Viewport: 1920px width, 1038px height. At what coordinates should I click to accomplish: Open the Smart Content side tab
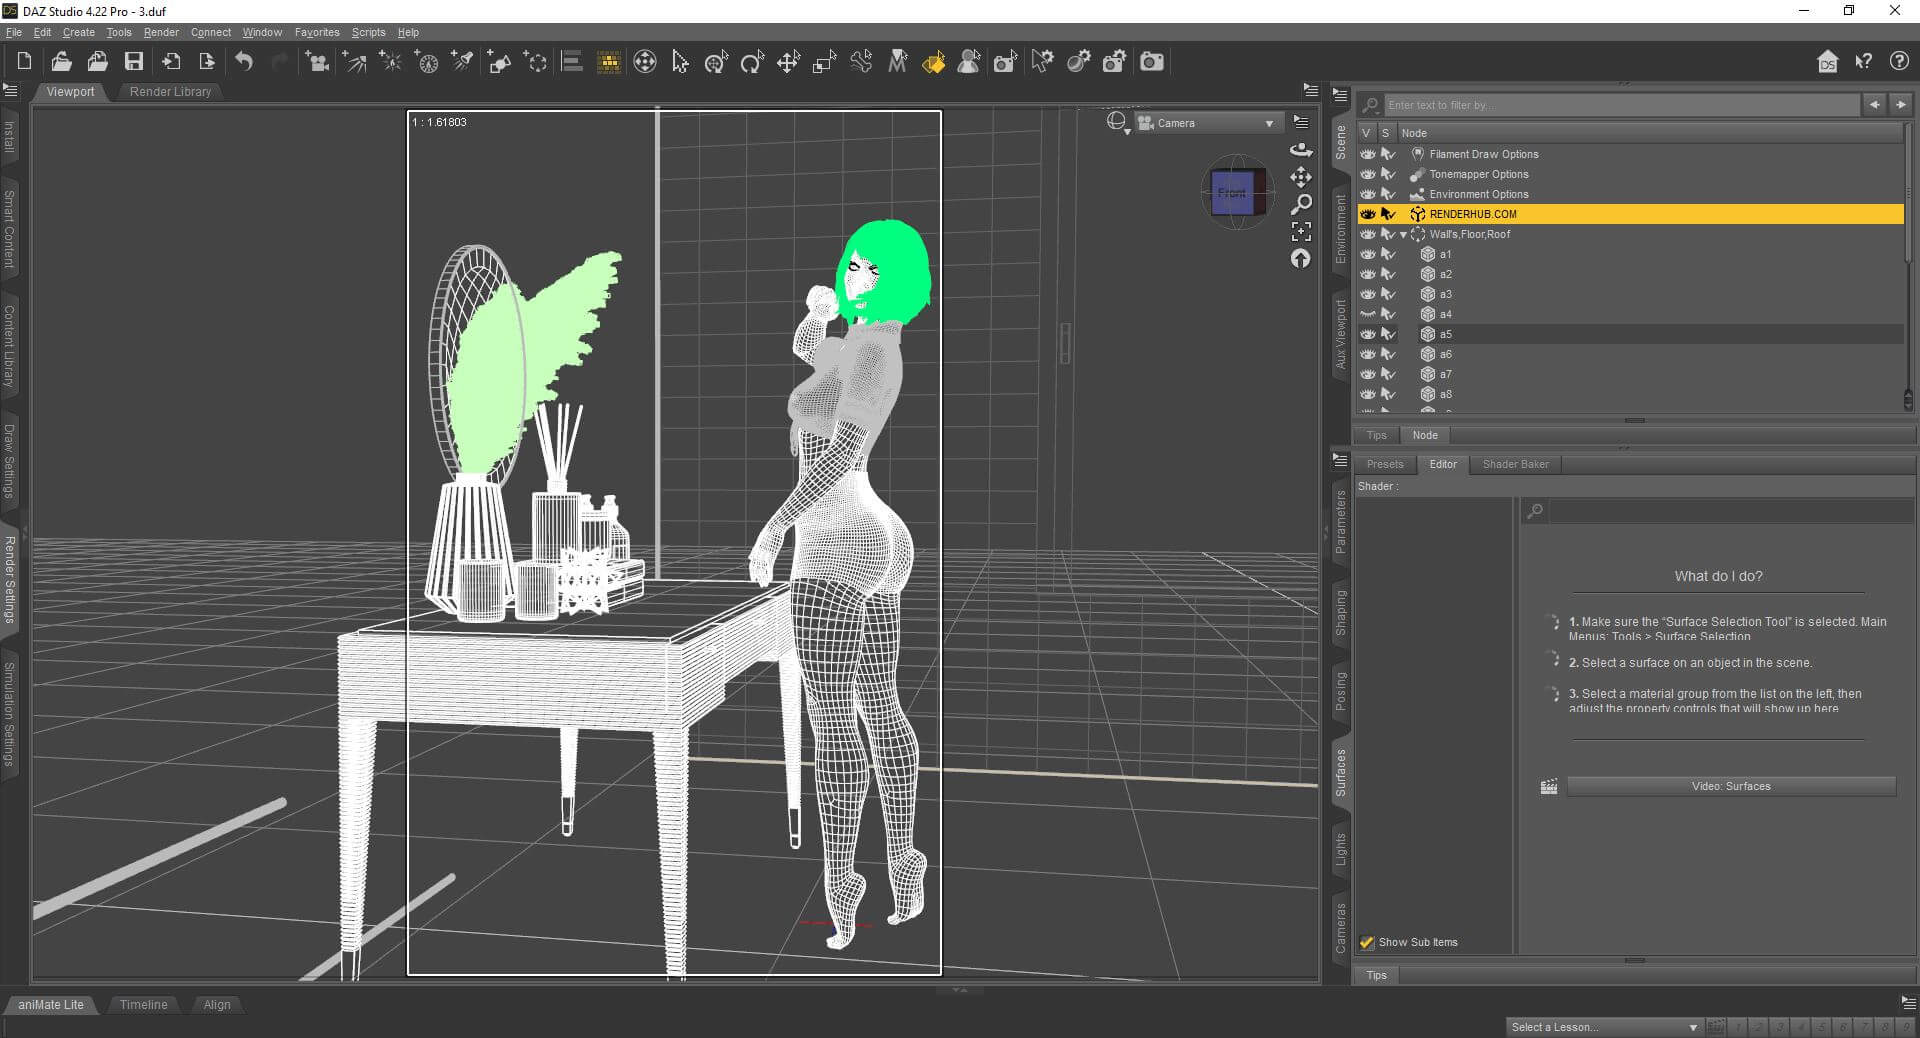(9, 229)
